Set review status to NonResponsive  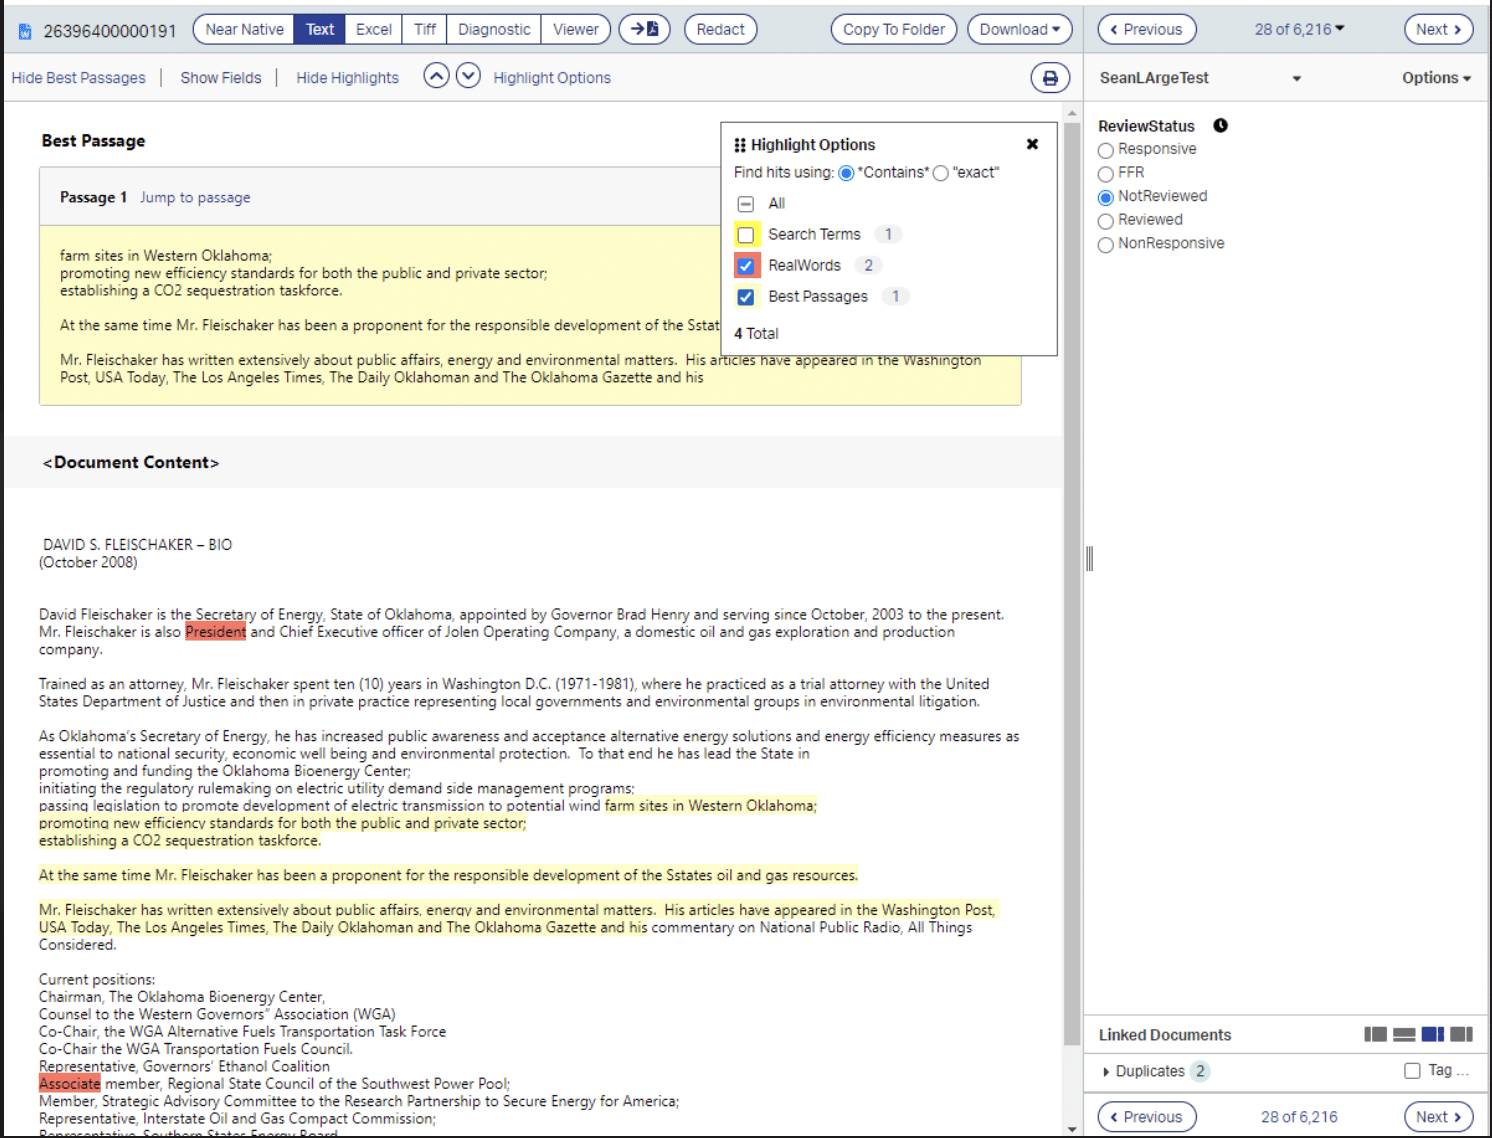click(x=1106, y=244)
